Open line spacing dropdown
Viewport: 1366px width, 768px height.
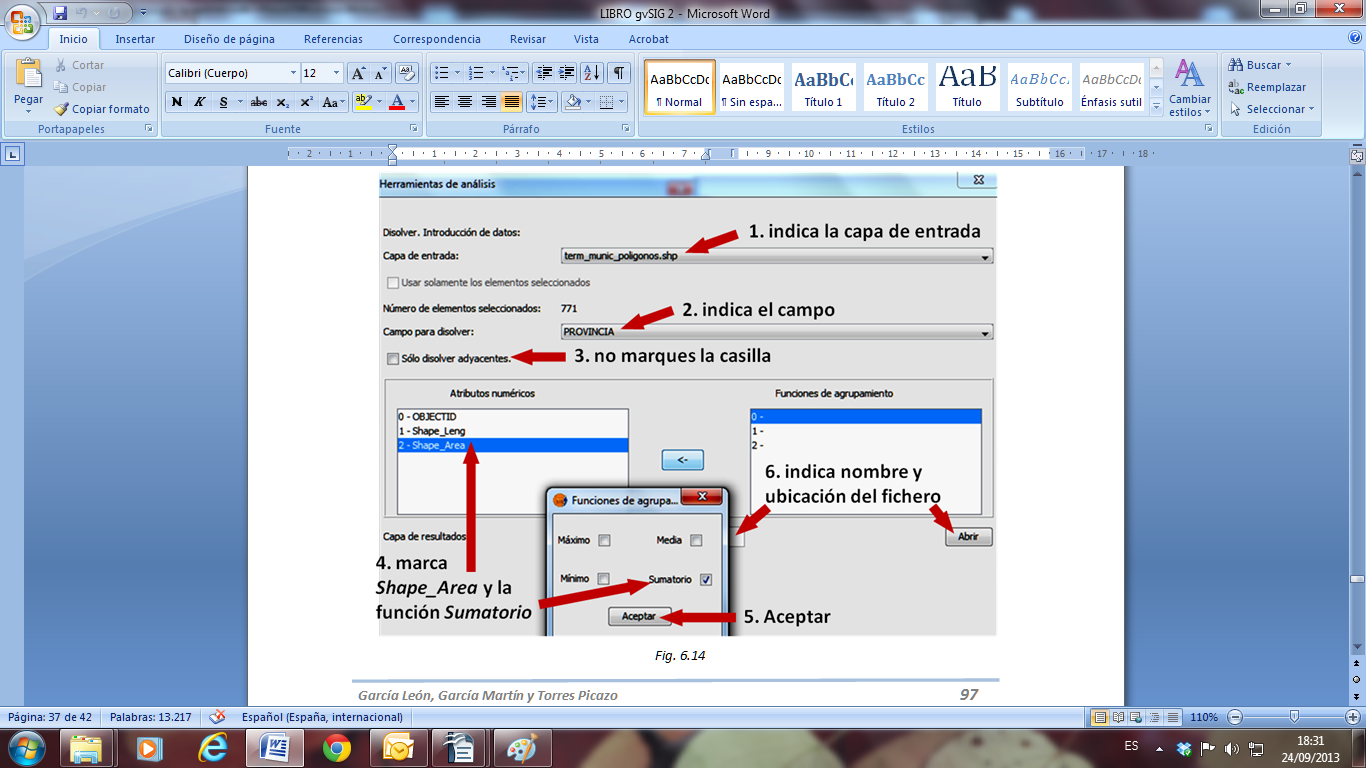pyautogui.click(x=541, y=102)
